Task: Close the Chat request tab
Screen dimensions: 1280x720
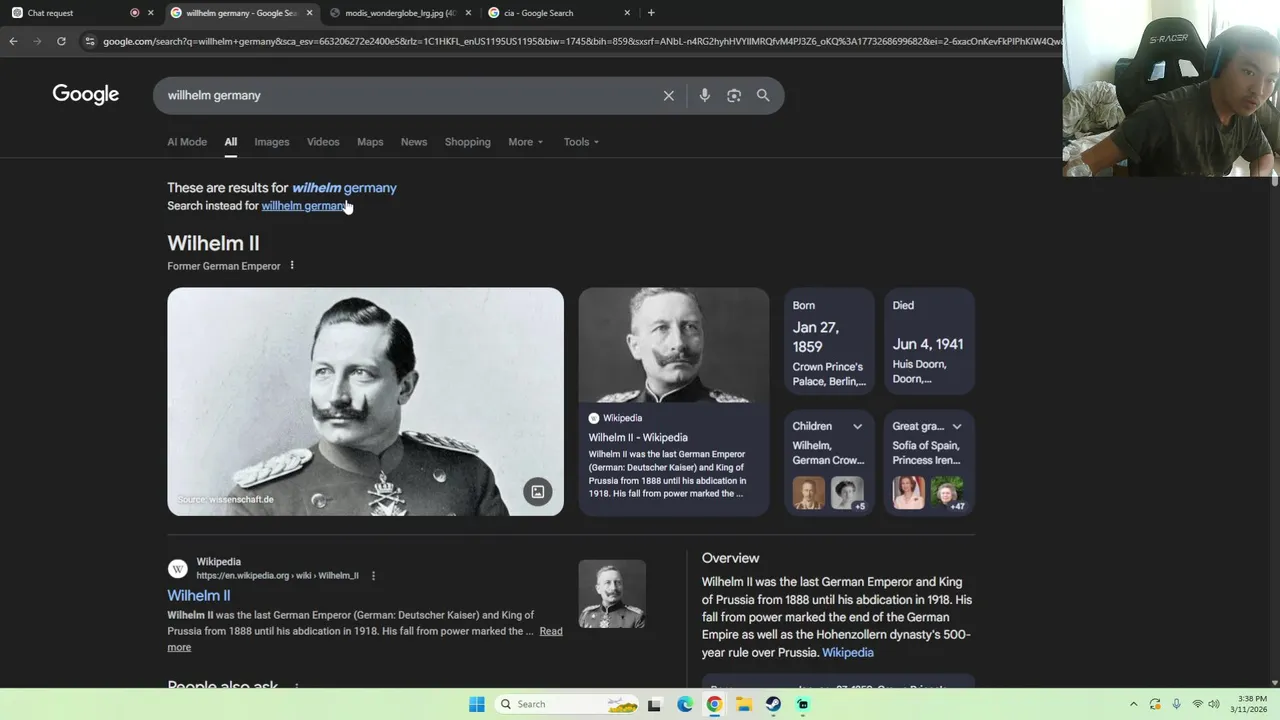Action: 150,13
